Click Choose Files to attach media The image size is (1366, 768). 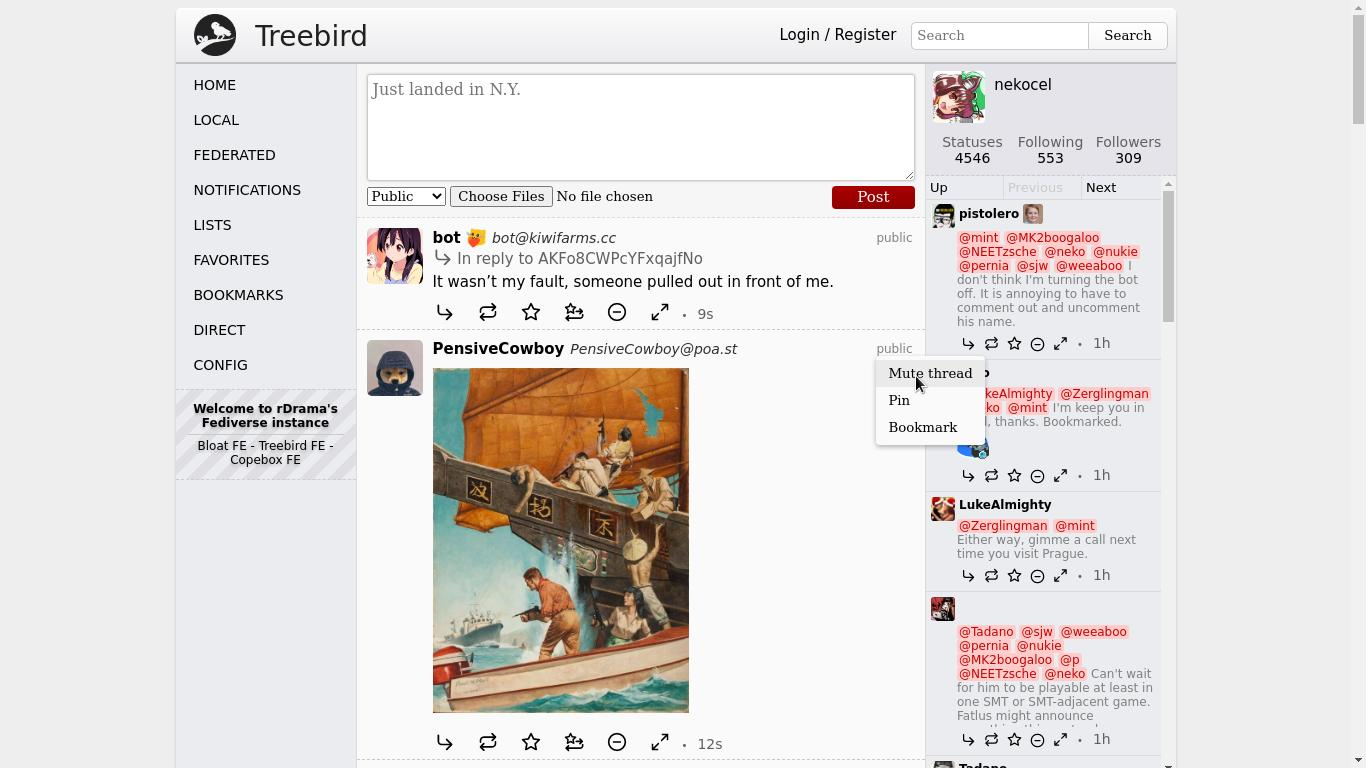tap(501, 196)
